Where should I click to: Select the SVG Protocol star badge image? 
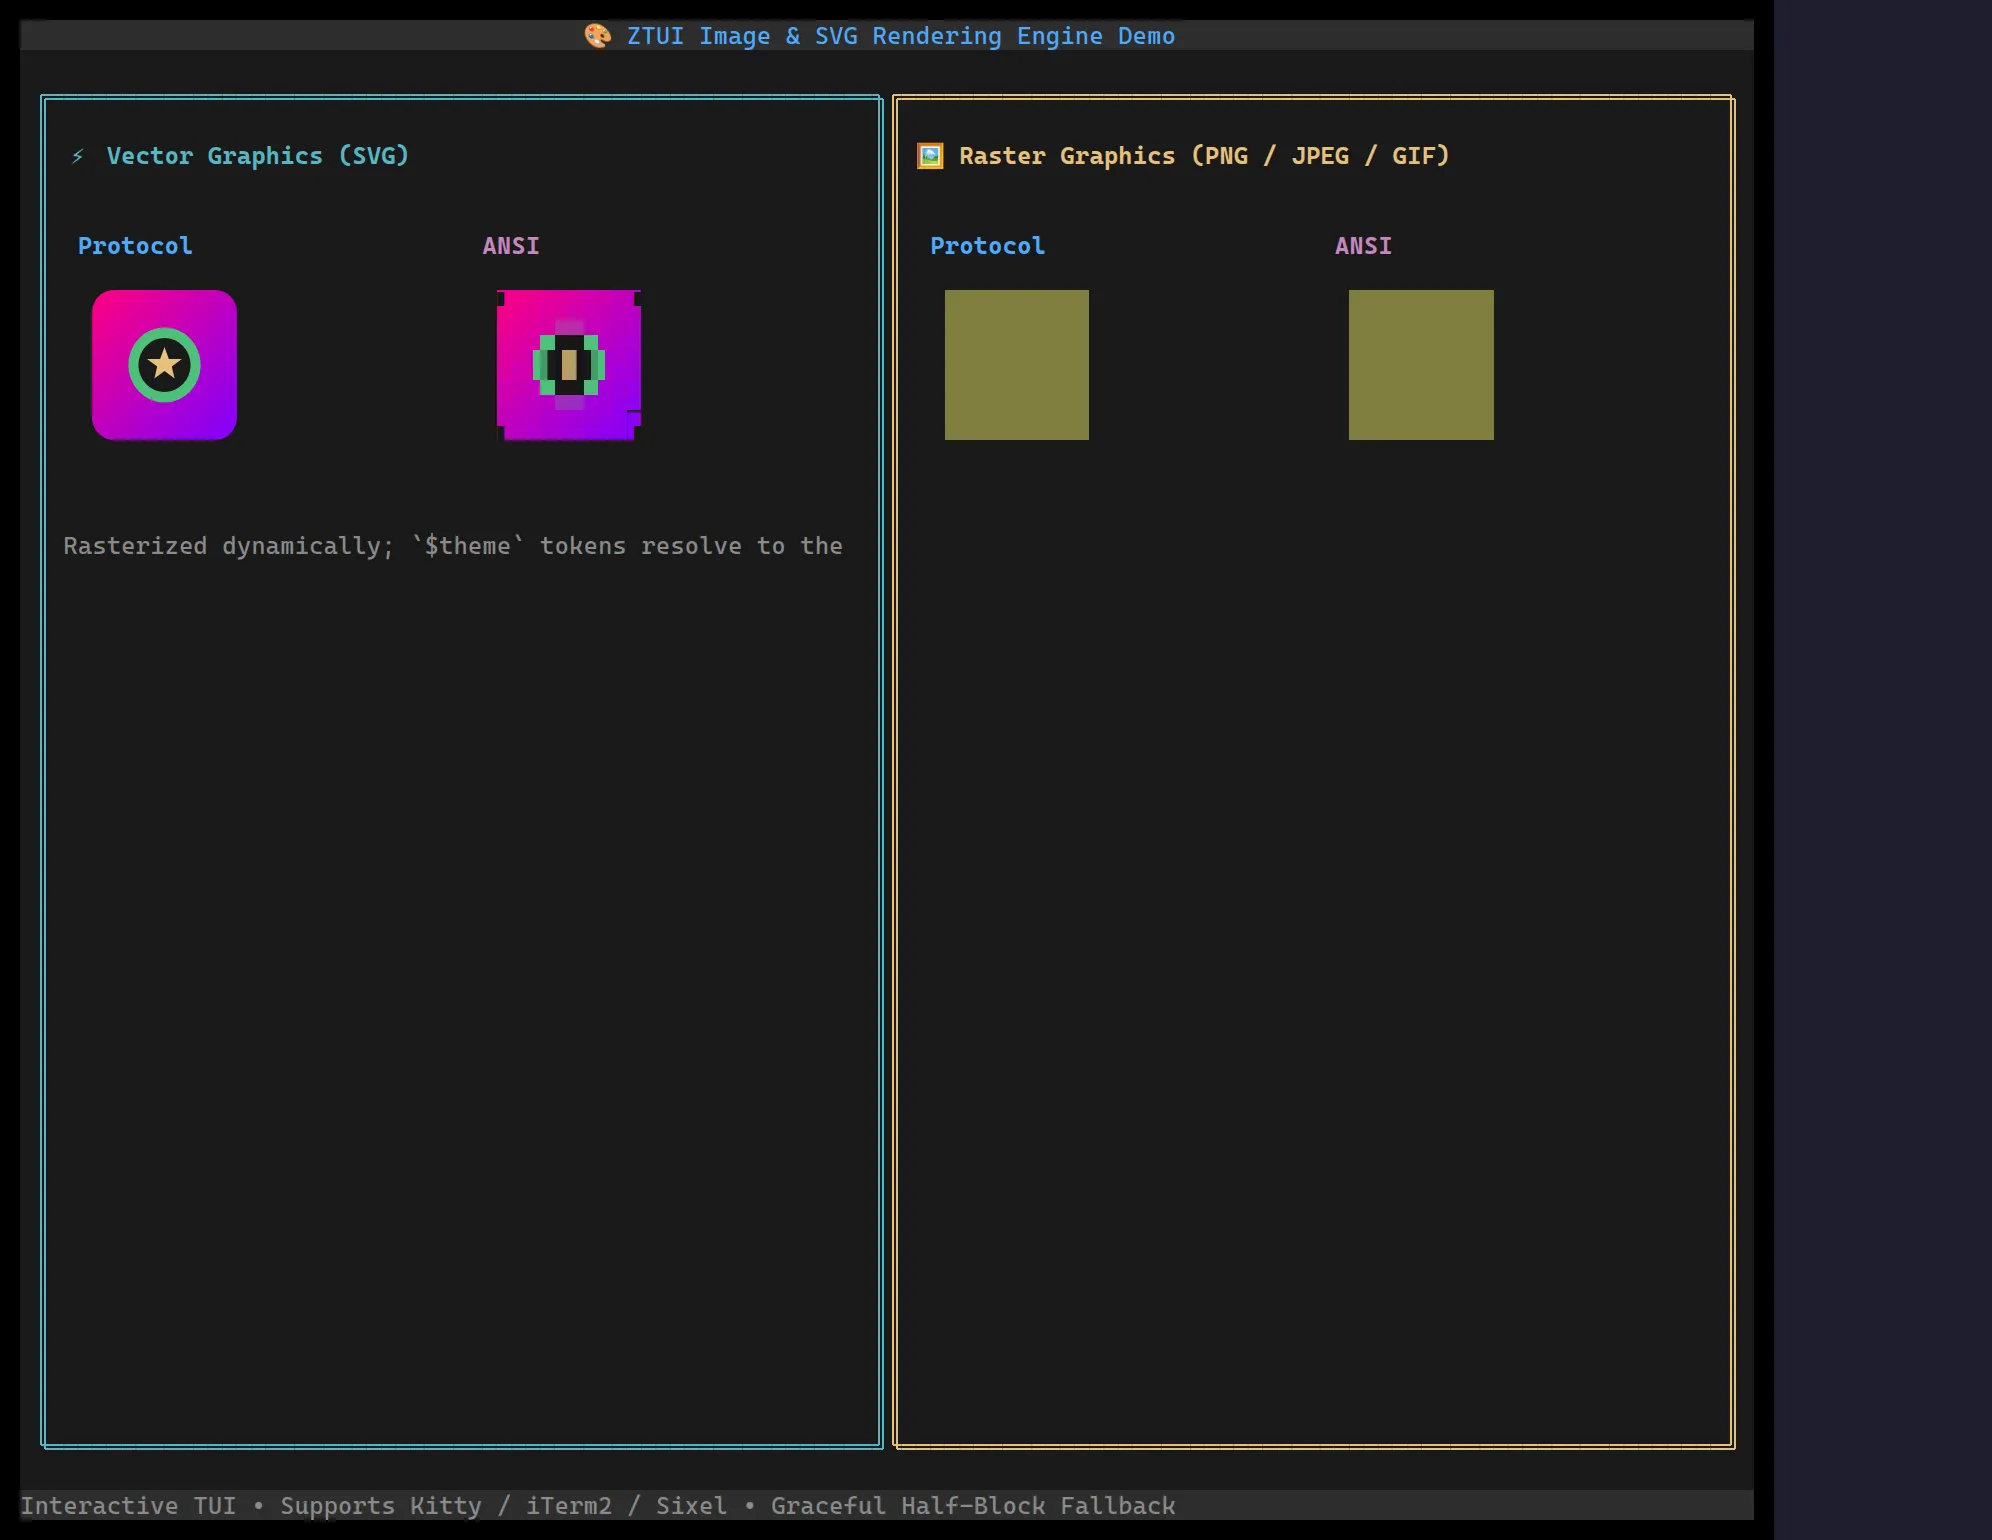164,365
